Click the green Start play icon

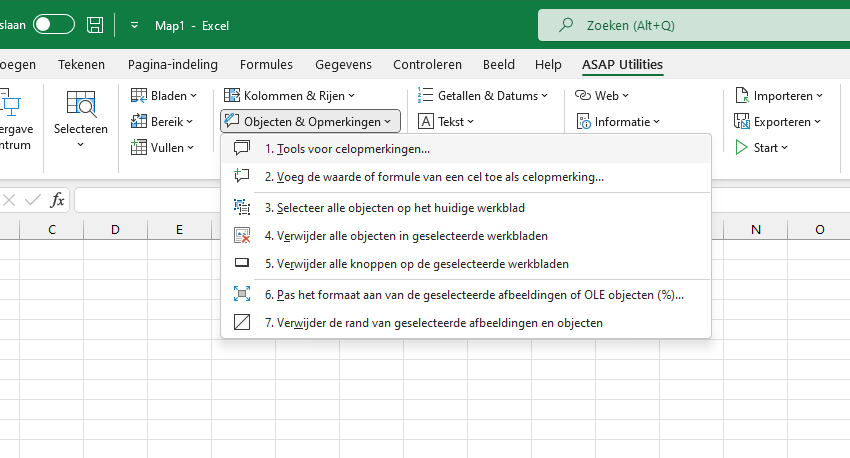(x=741, y=147)
